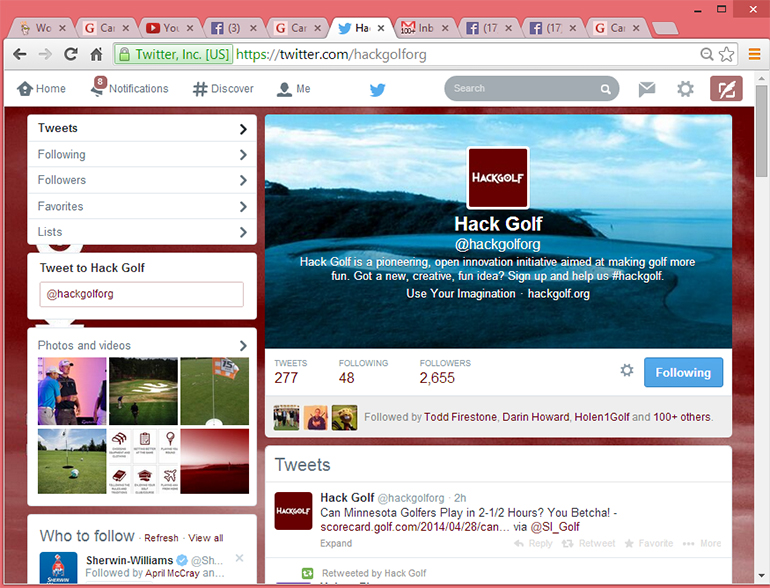Close the active Twitter tab
This screenshot has width=770, height=588.
point(381,28)
